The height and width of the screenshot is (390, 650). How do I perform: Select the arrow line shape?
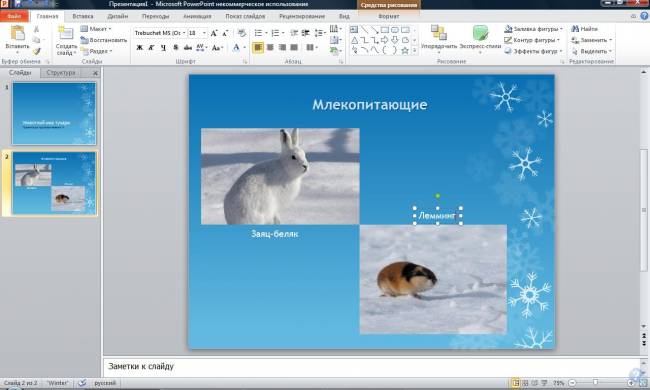coord(374,29)
